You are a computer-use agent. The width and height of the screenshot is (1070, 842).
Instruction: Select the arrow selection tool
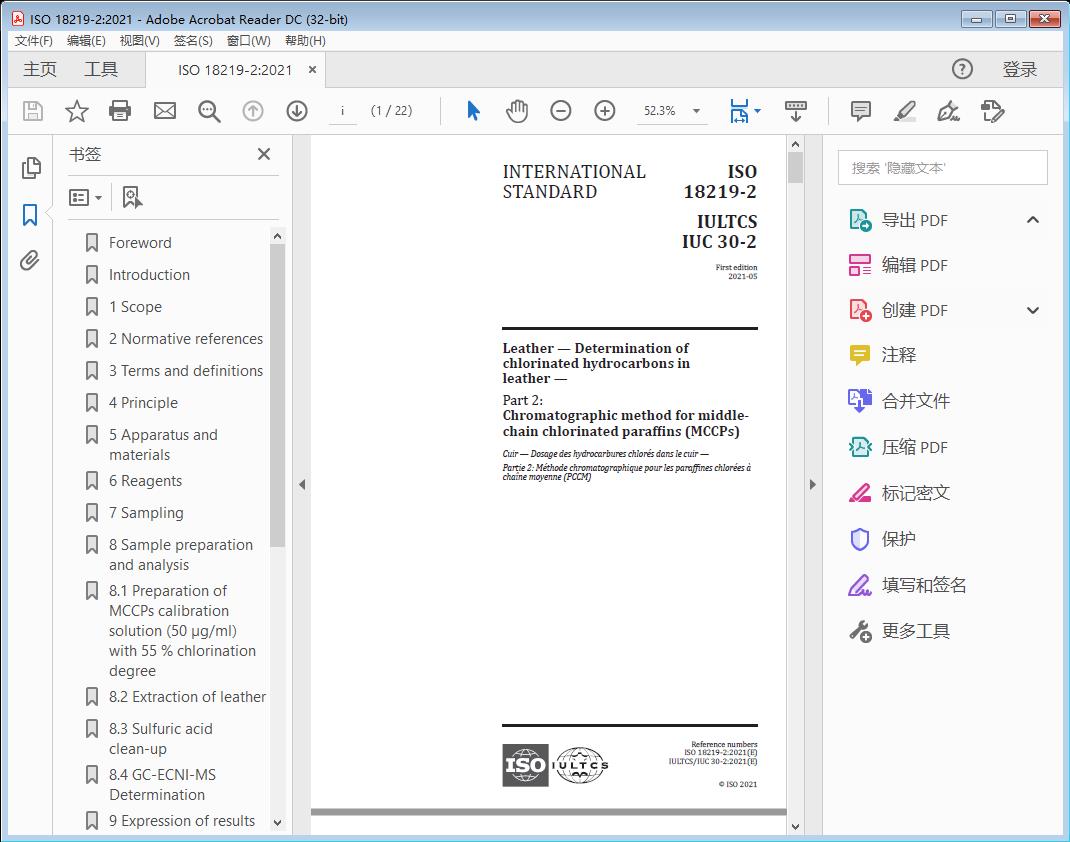[x=472, y=111]
